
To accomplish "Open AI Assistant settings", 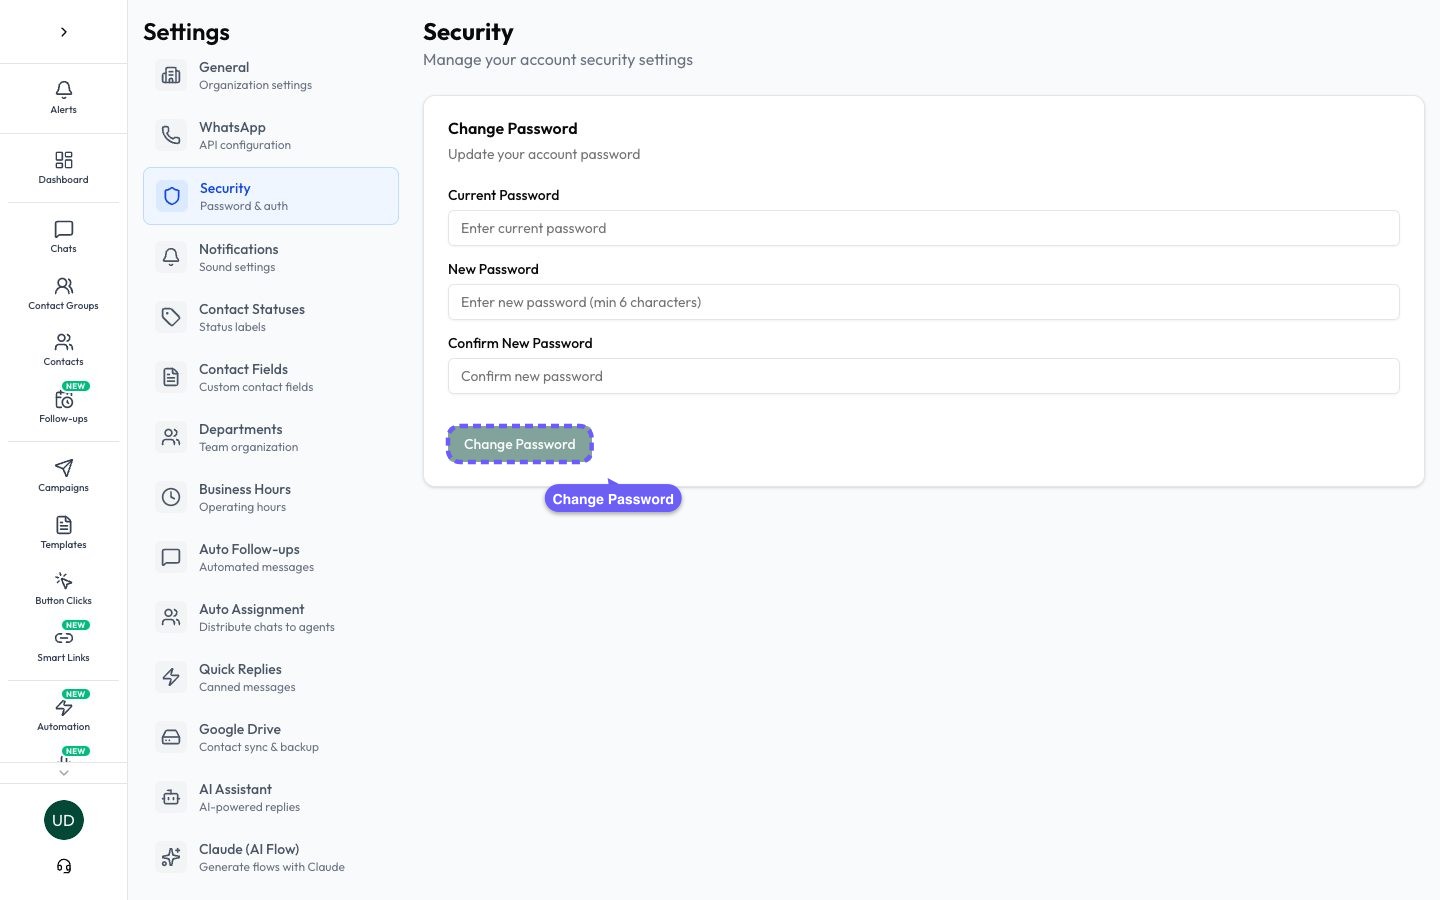I will (271, 798).
